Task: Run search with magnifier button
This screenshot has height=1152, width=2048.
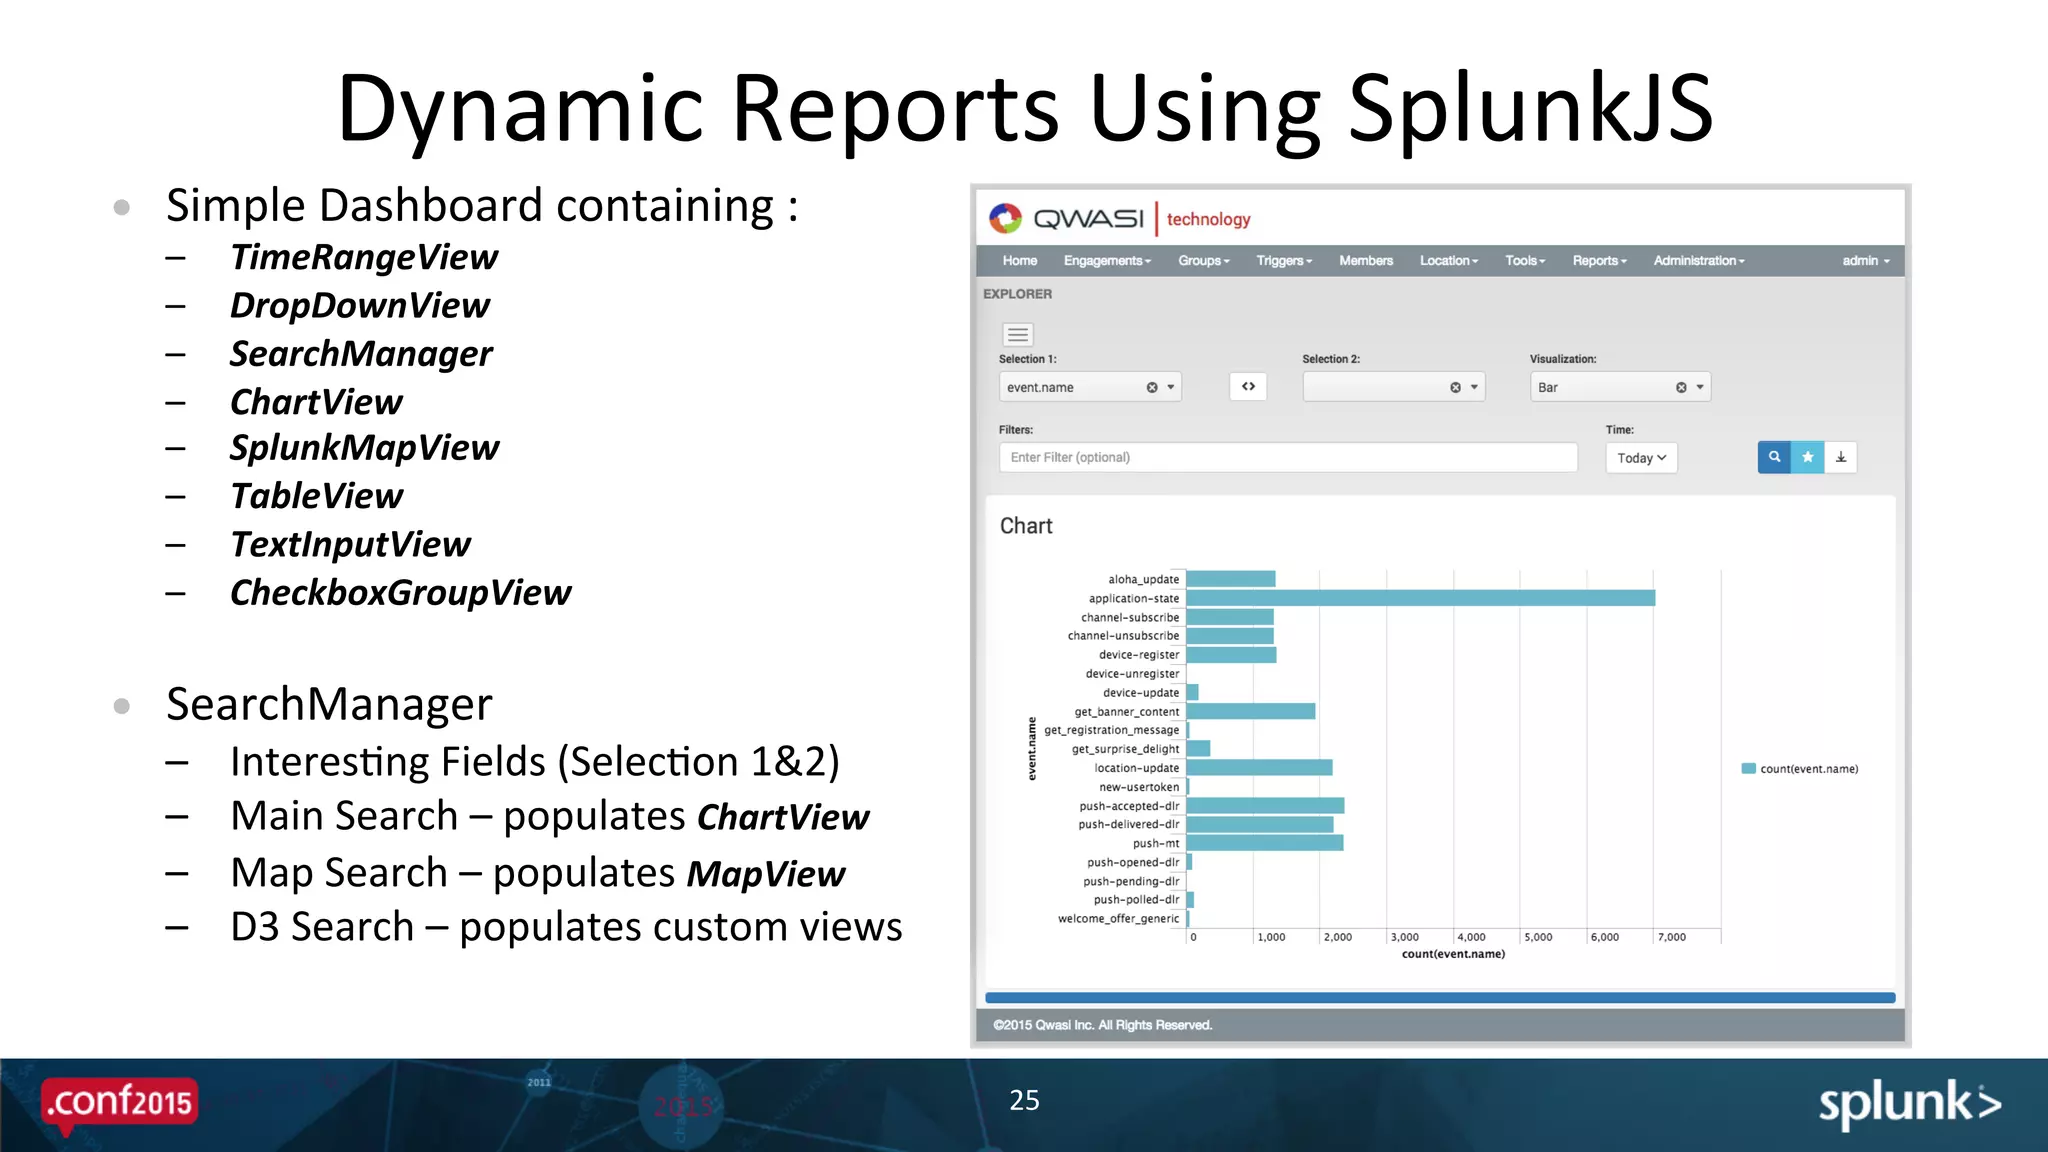Action: point(1774,458)
